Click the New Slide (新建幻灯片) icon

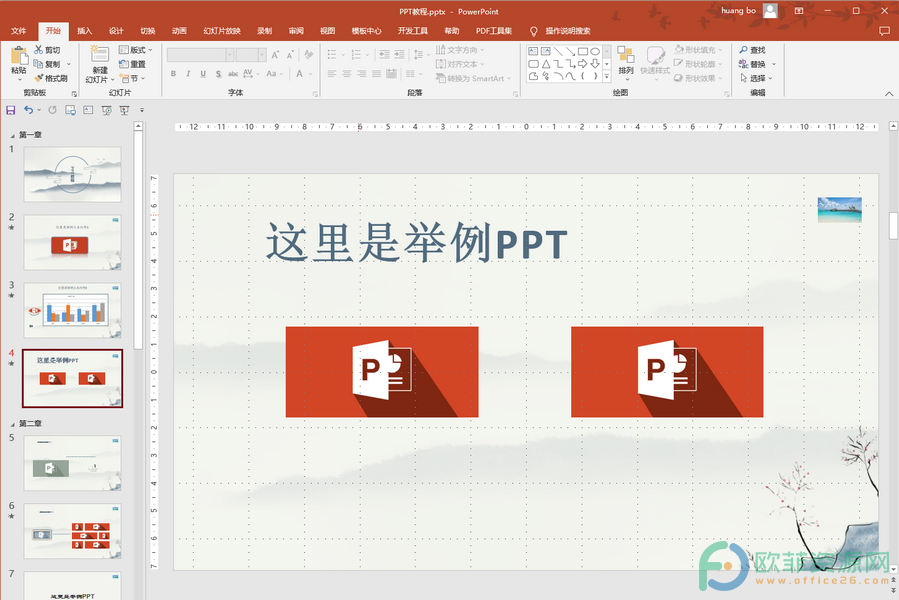pos(100,55)
